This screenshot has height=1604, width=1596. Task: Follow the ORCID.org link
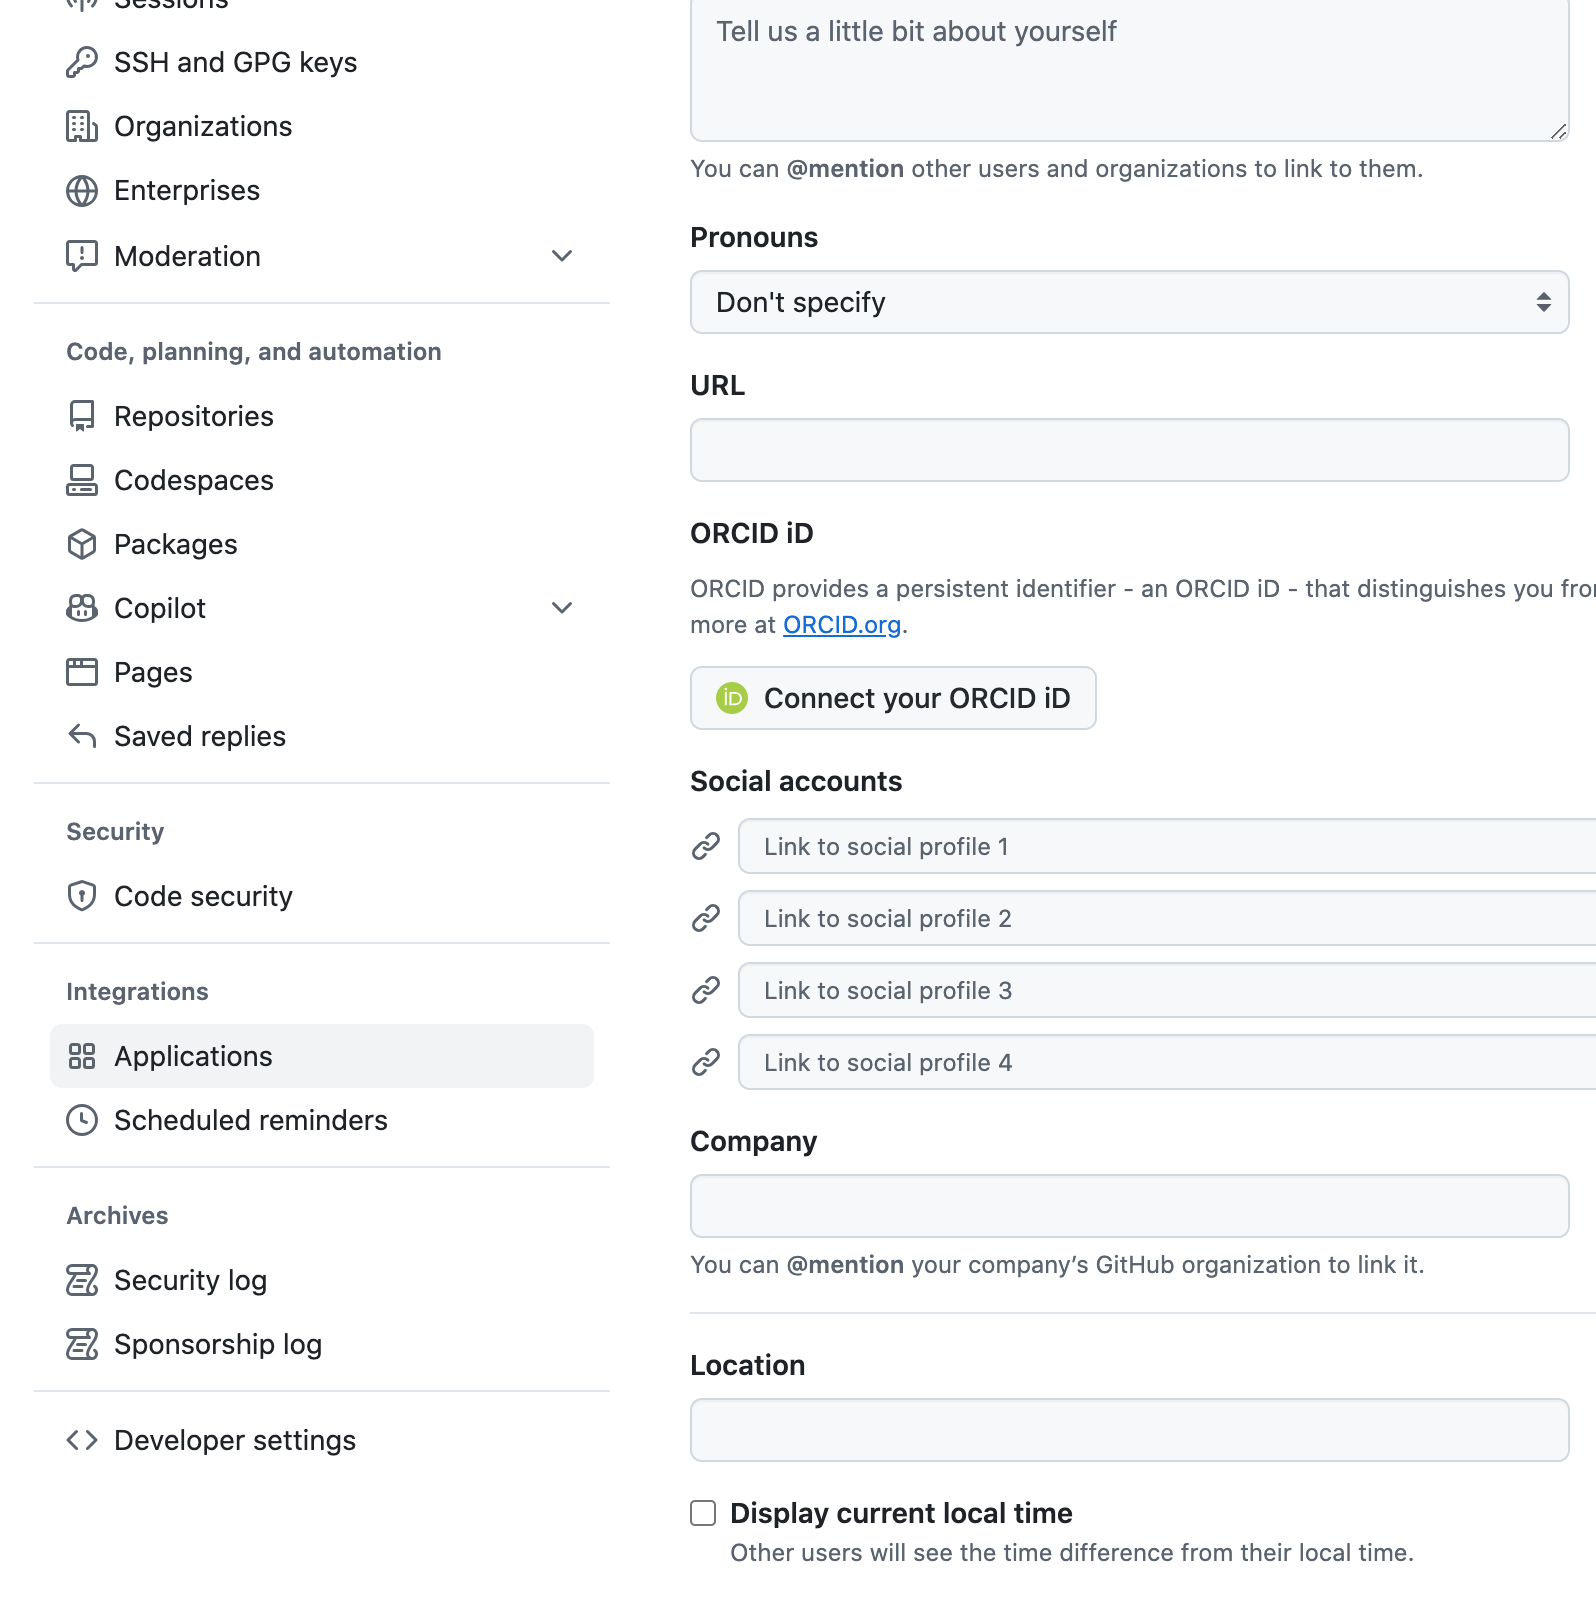(x=842, y=625)
